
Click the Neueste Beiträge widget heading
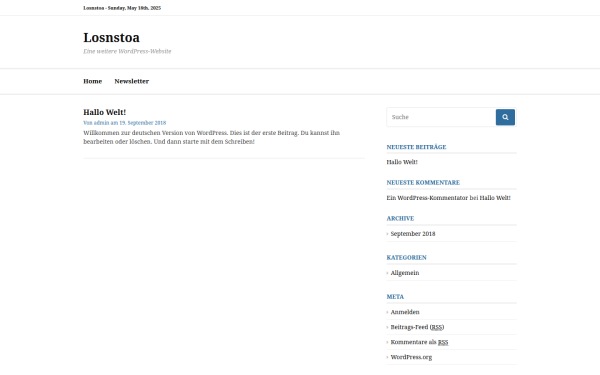click(x=416, y=147)
